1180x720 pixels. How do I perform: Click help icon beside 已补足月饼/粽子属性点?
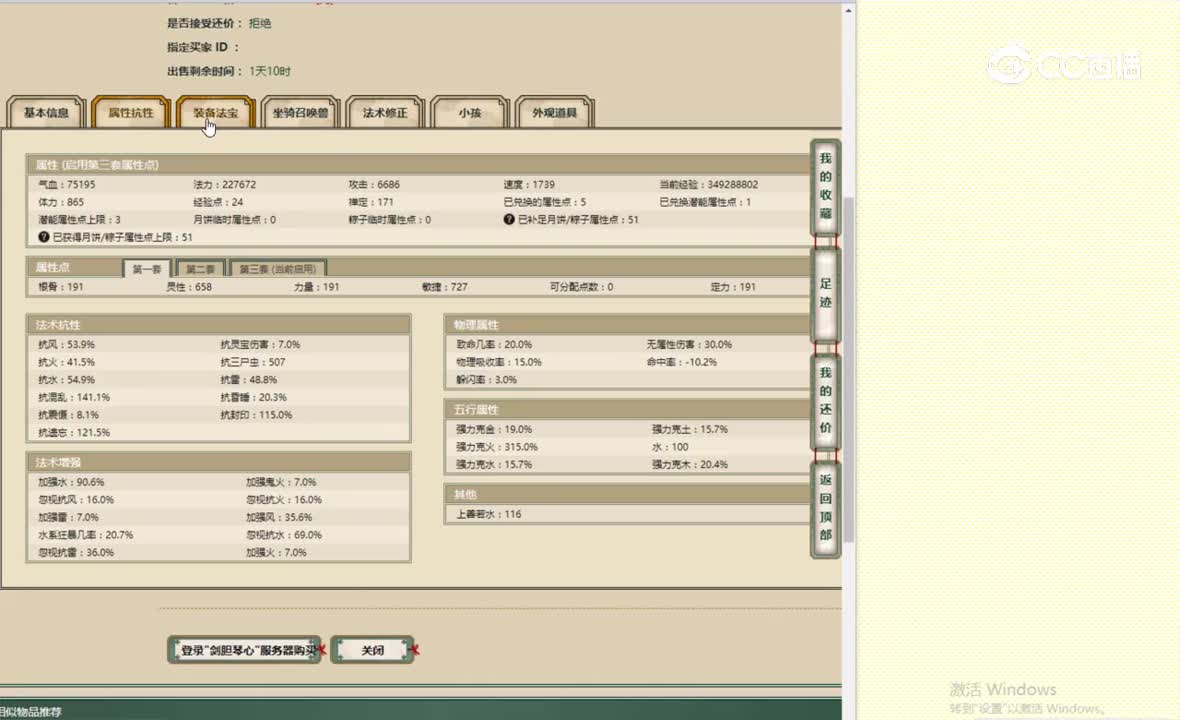[x=509, y=220]
